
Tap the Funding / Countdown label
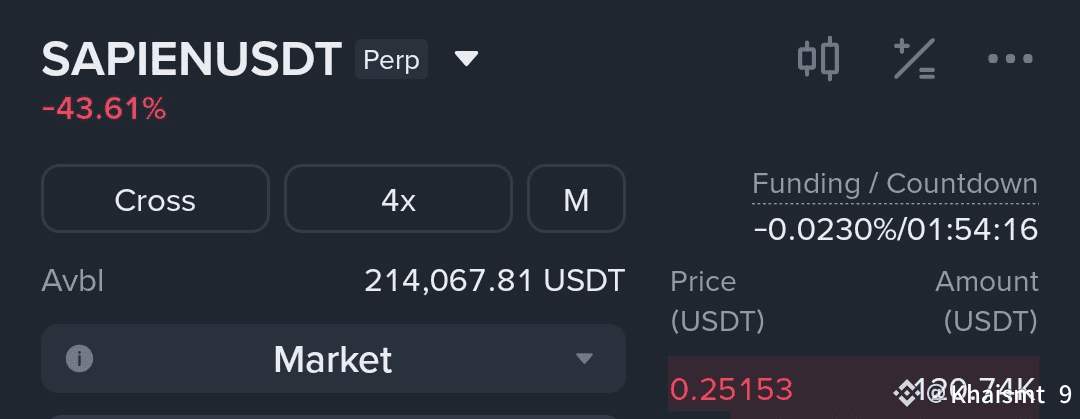[x=895, y=184]
